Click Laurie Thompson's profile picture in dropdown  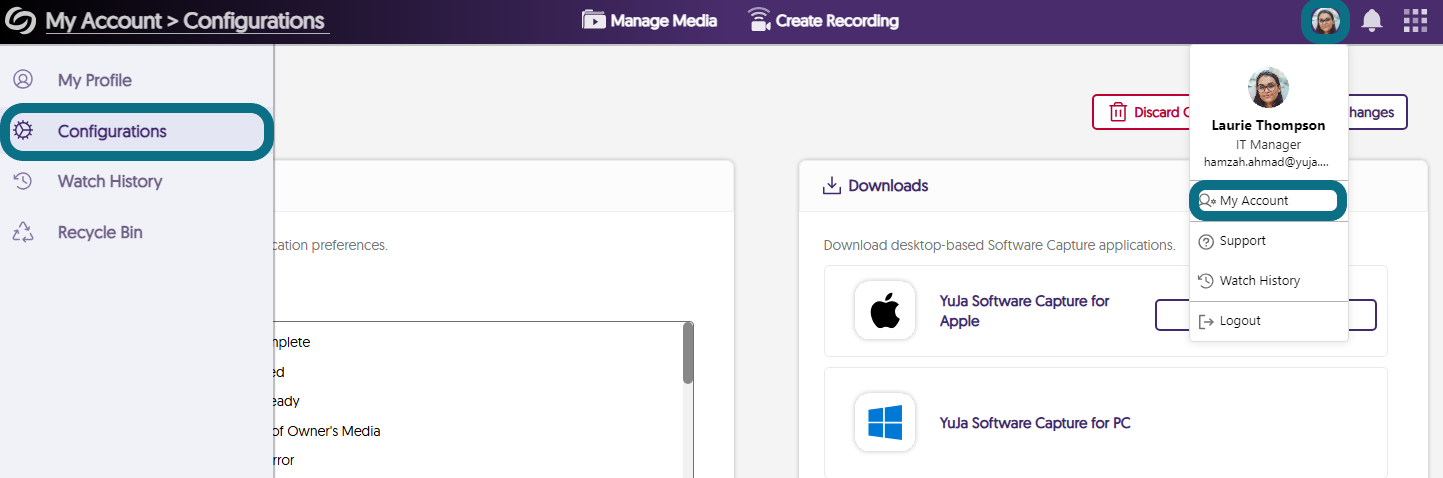pos(1268,87)
